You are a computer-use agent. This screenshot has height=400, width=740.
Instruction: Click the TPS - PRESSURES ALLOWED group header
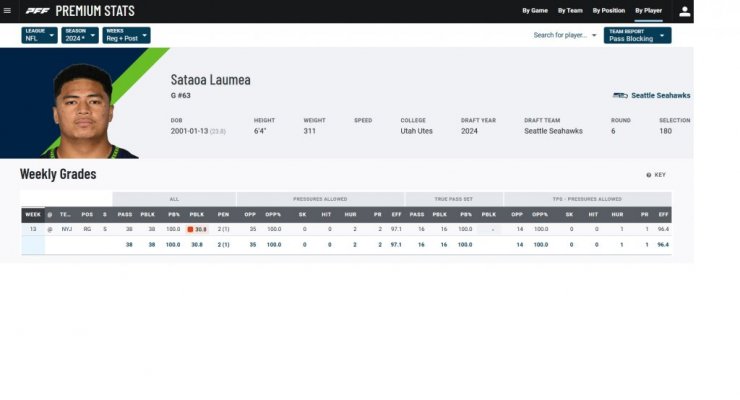(587, 199)
